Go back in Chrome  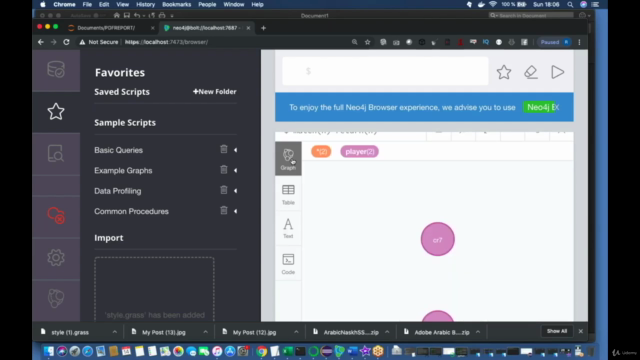pos(41,42)
